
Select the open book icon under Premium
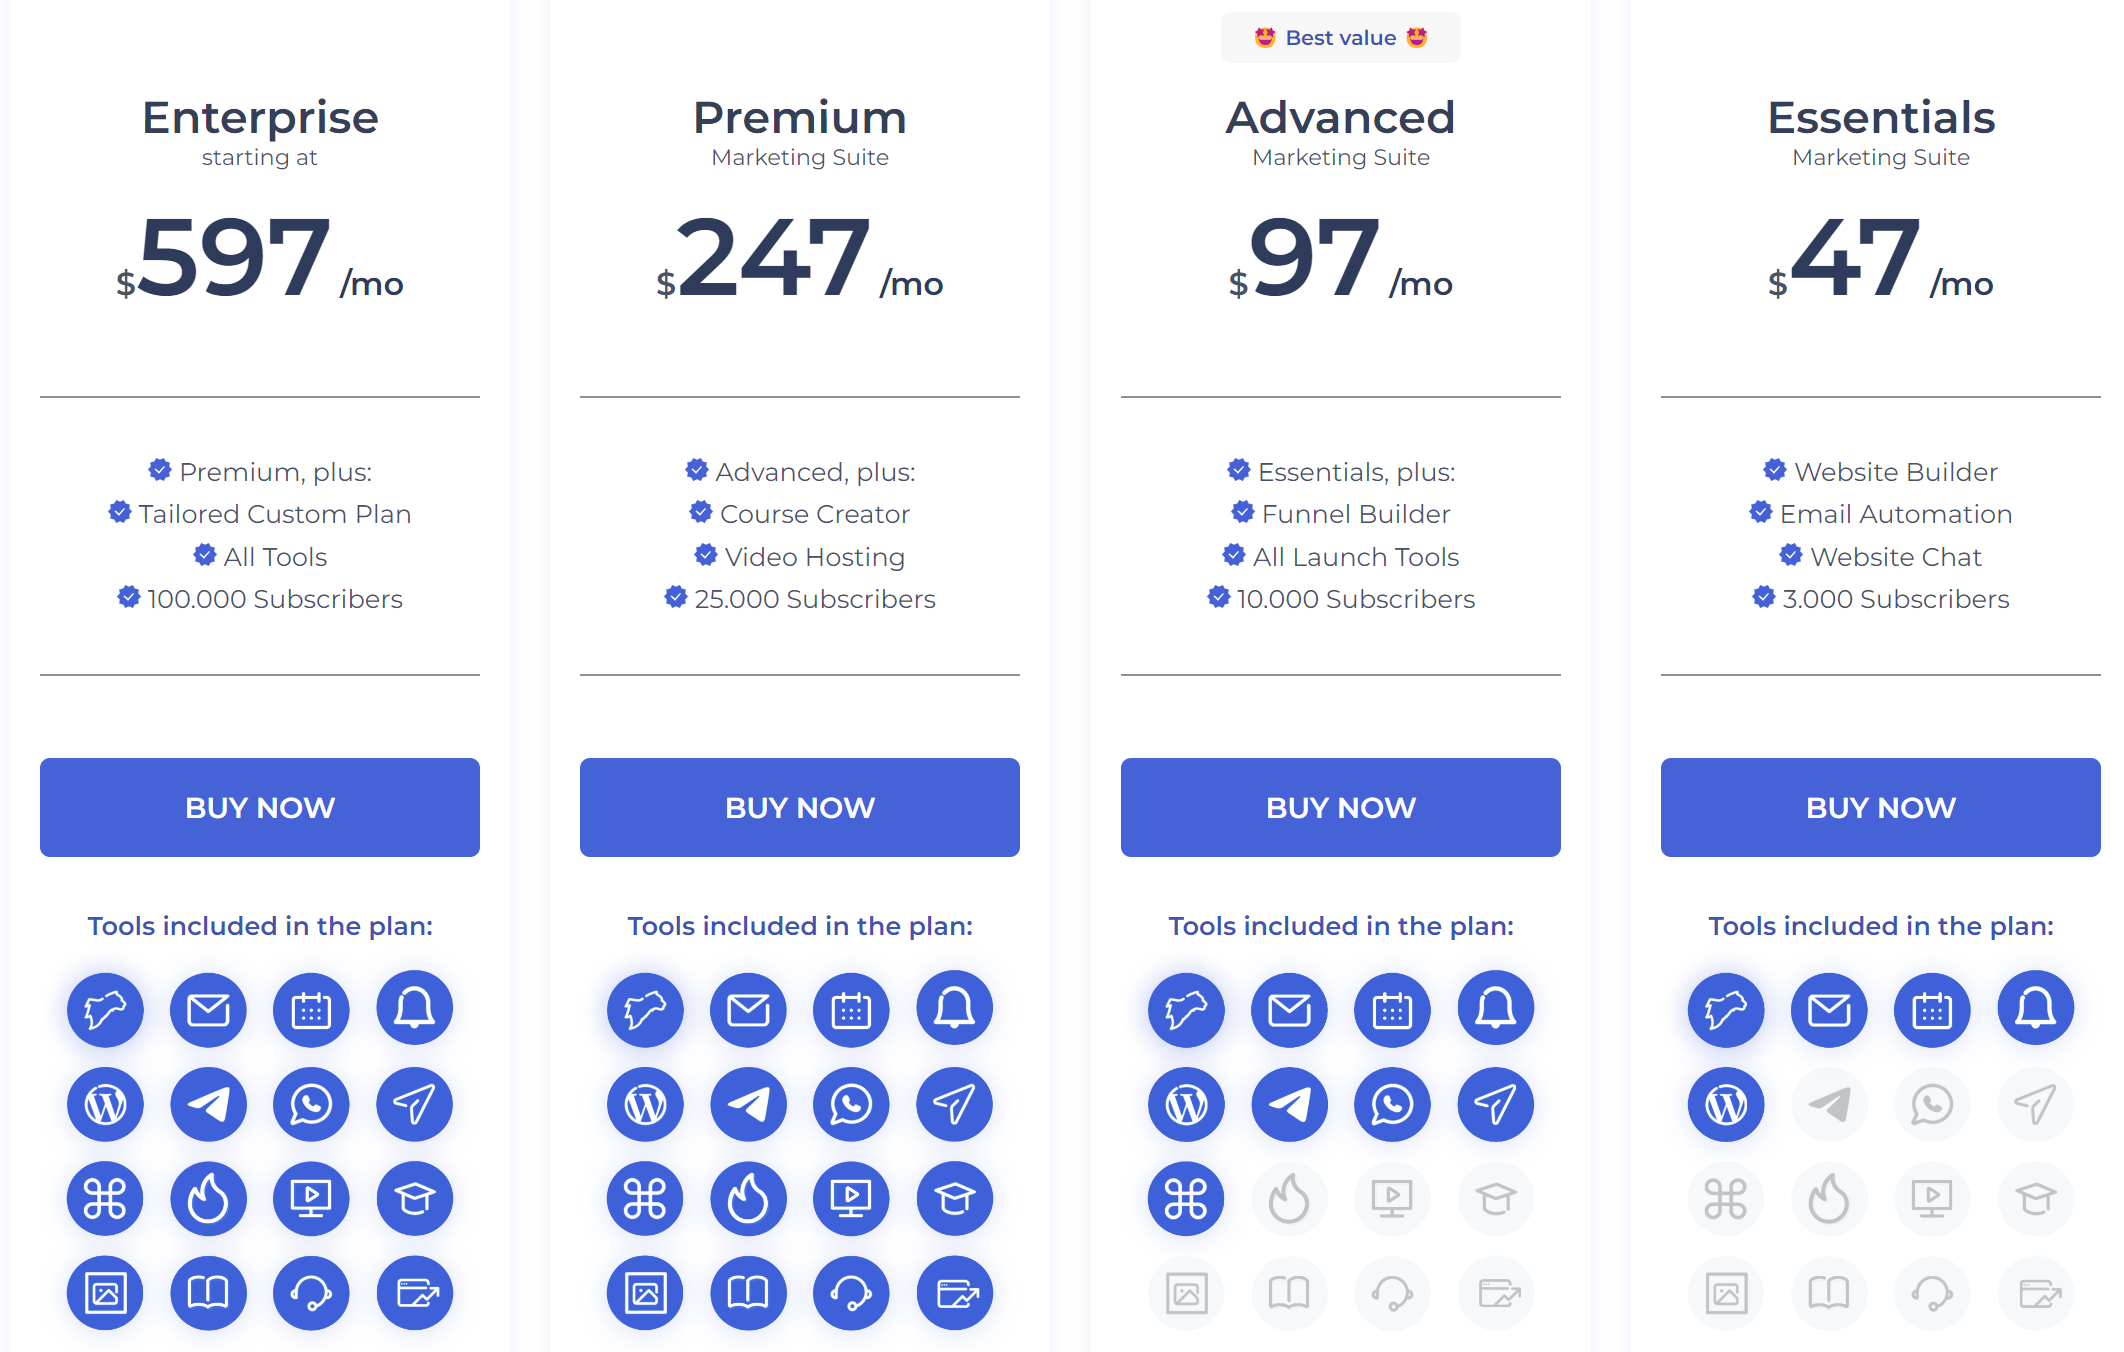tap(748, 1293)
